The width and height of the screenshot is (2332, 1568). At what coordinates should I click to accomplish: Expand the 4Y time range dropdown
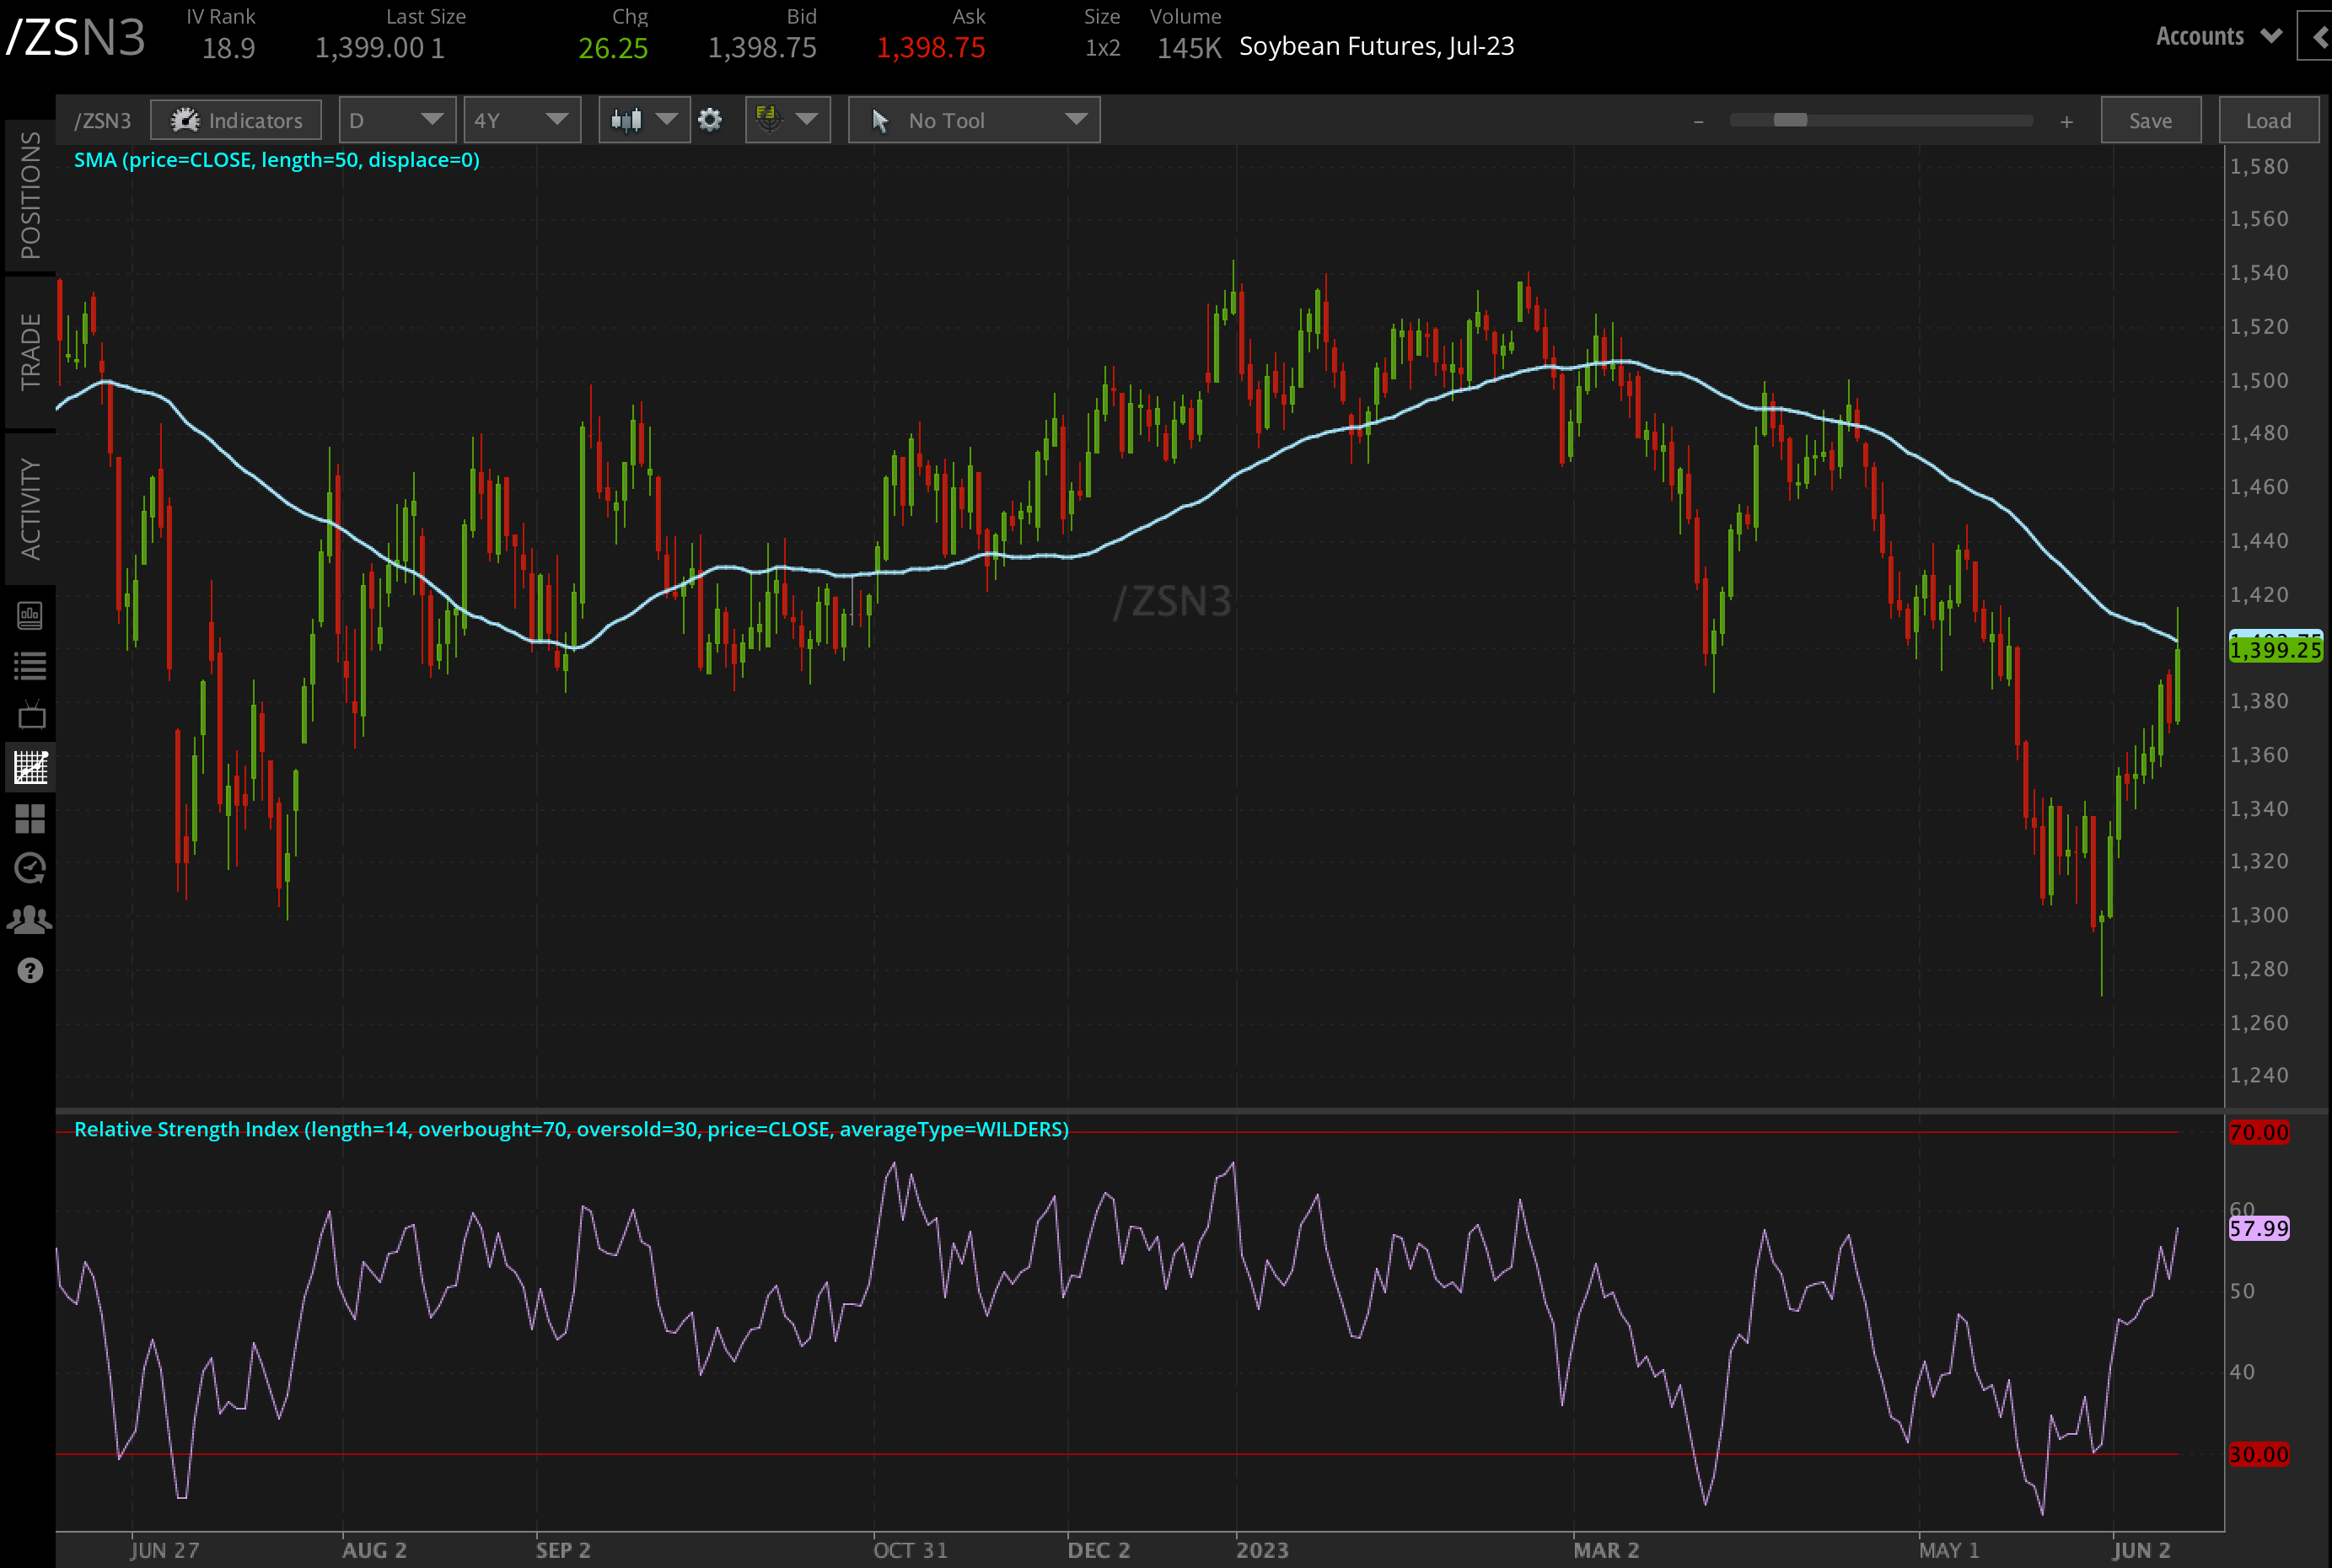coord(522,121)
